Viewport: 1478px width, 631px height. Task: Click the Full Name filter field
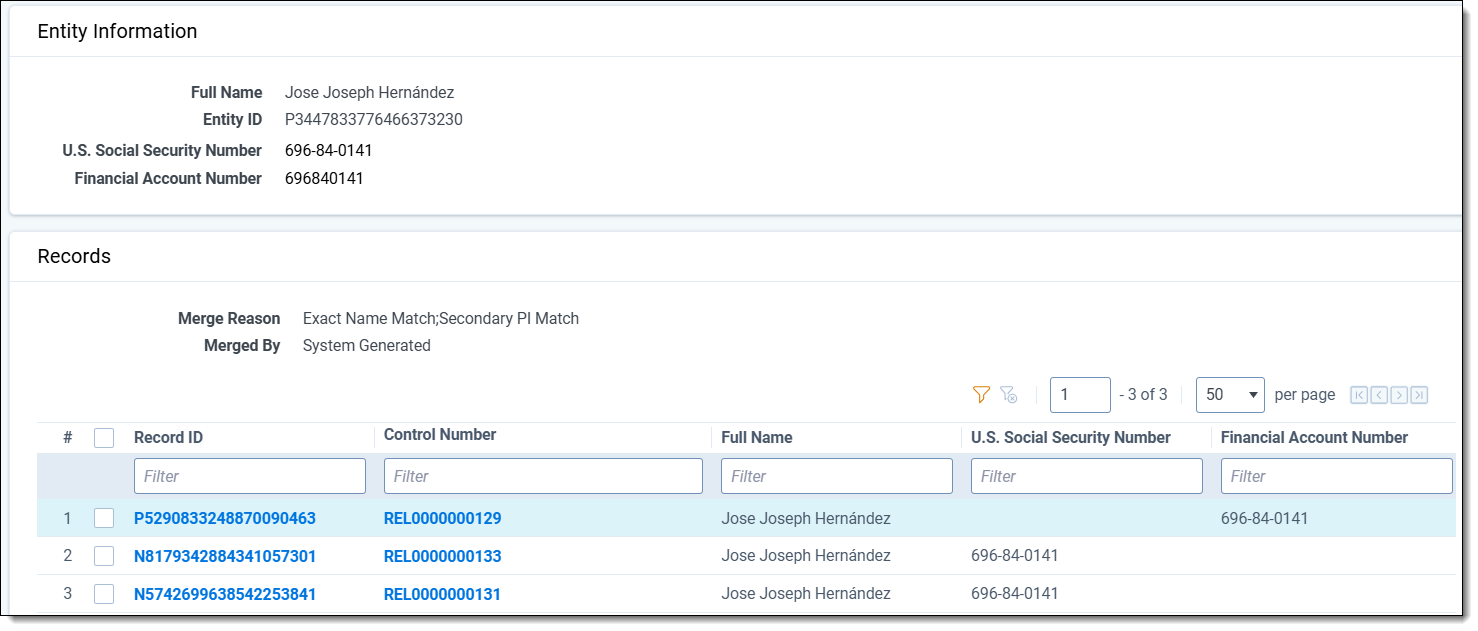(x=836, y=476)
